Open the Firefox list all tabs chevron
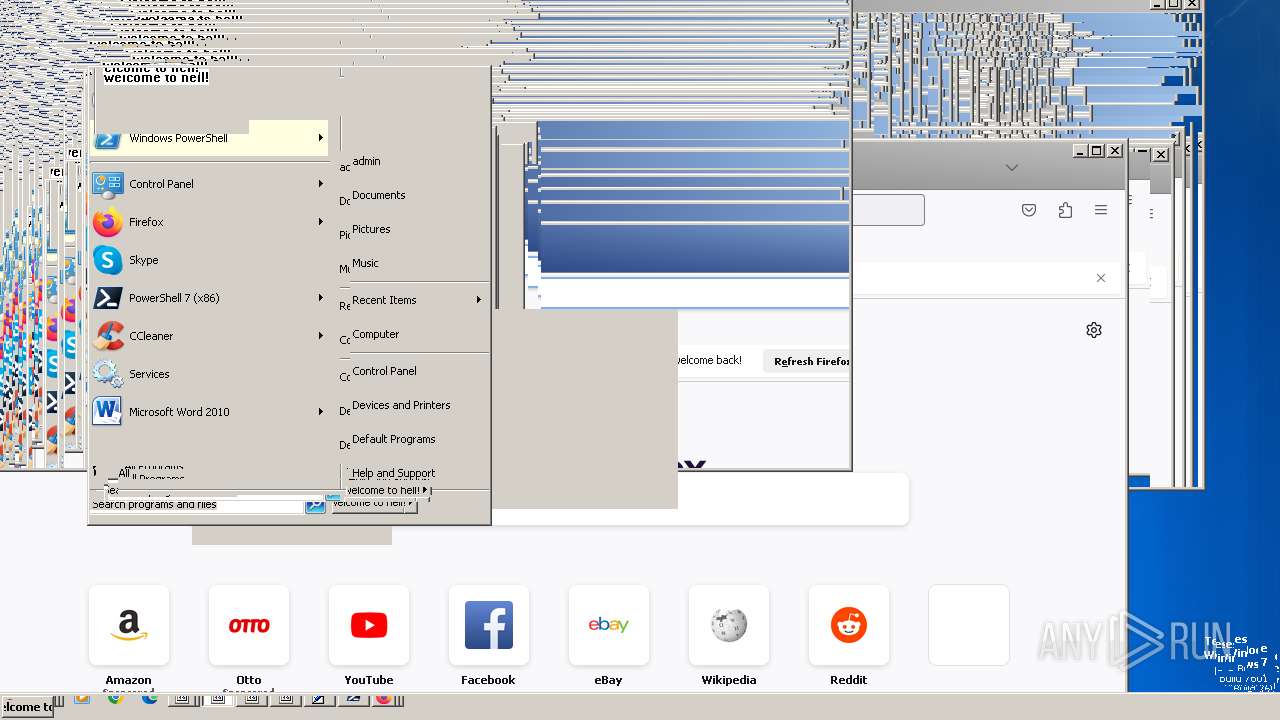The width and height of the screenshot is (1280, 720). click(x=1012, y=168)
